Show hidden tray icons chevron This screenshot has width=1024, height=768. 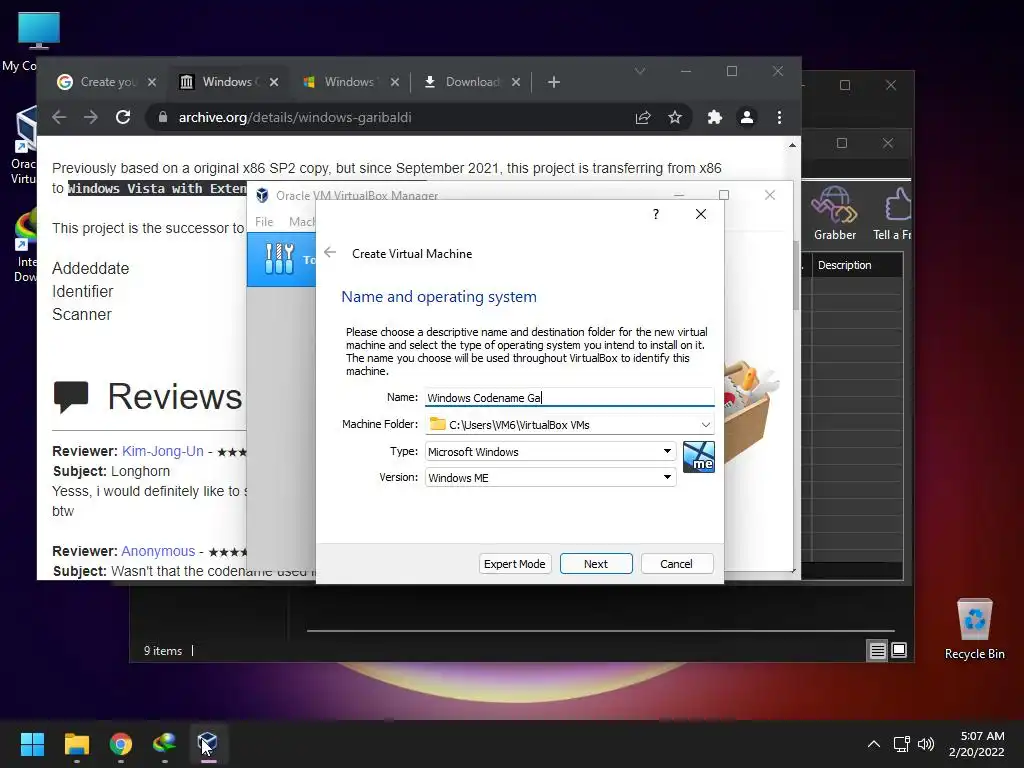click(873, 744)
